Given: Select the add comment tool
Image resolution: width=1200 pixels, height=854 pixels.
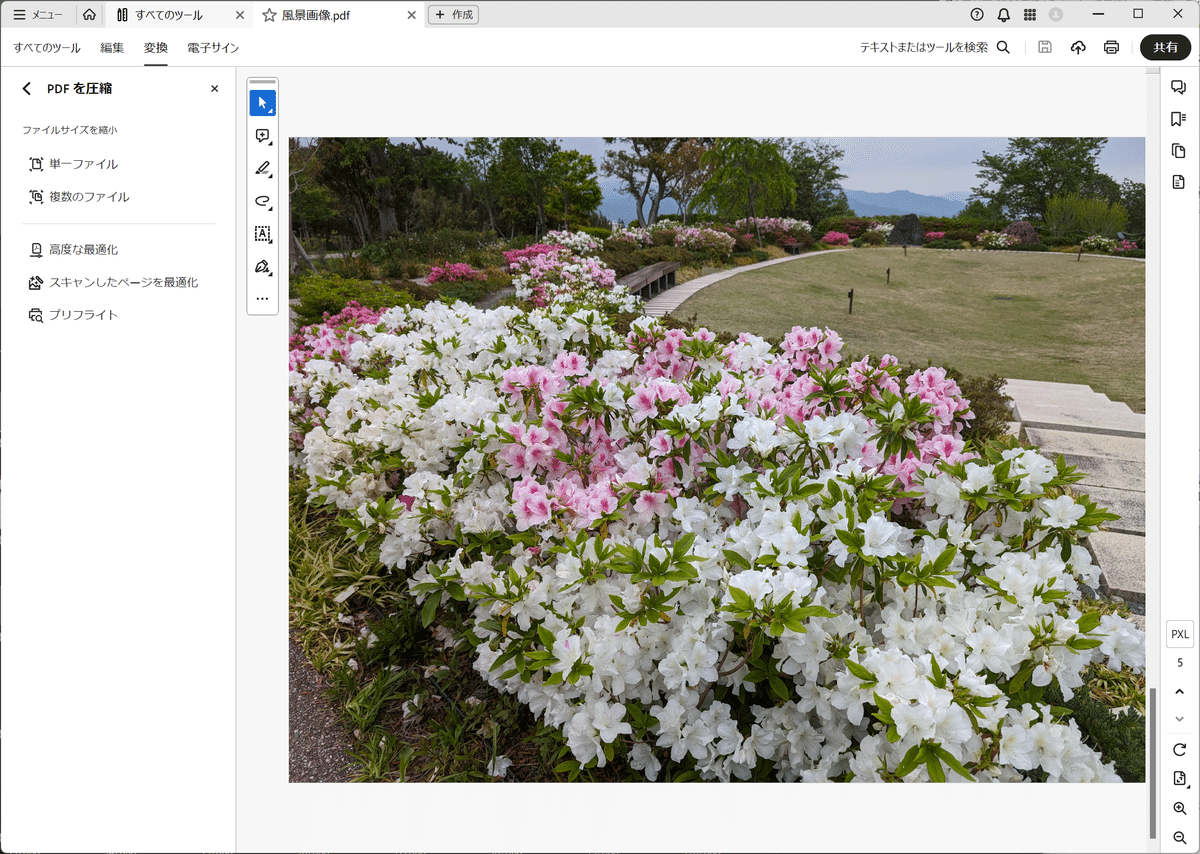Looking at the screenshot, I should click(263, 136).
